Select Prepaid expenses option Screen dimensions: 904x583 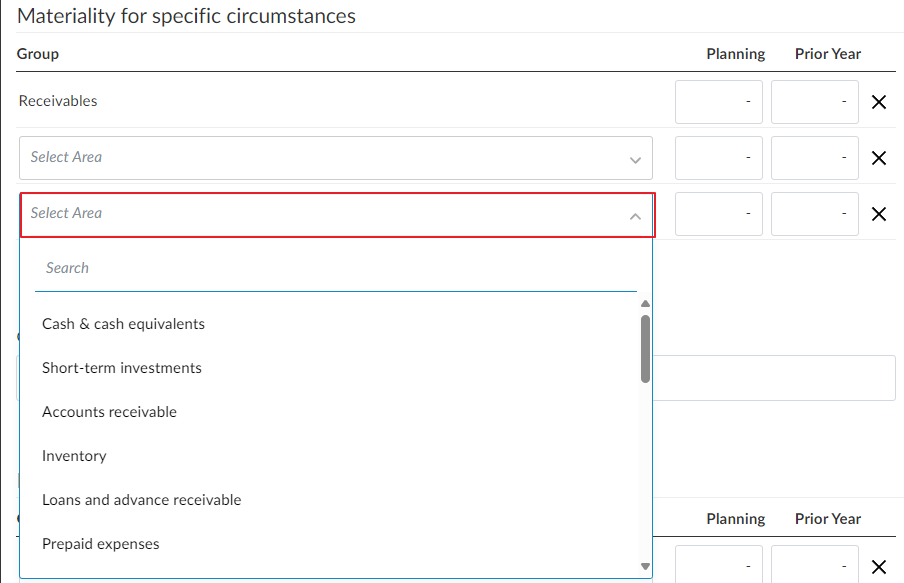[100, 544]
